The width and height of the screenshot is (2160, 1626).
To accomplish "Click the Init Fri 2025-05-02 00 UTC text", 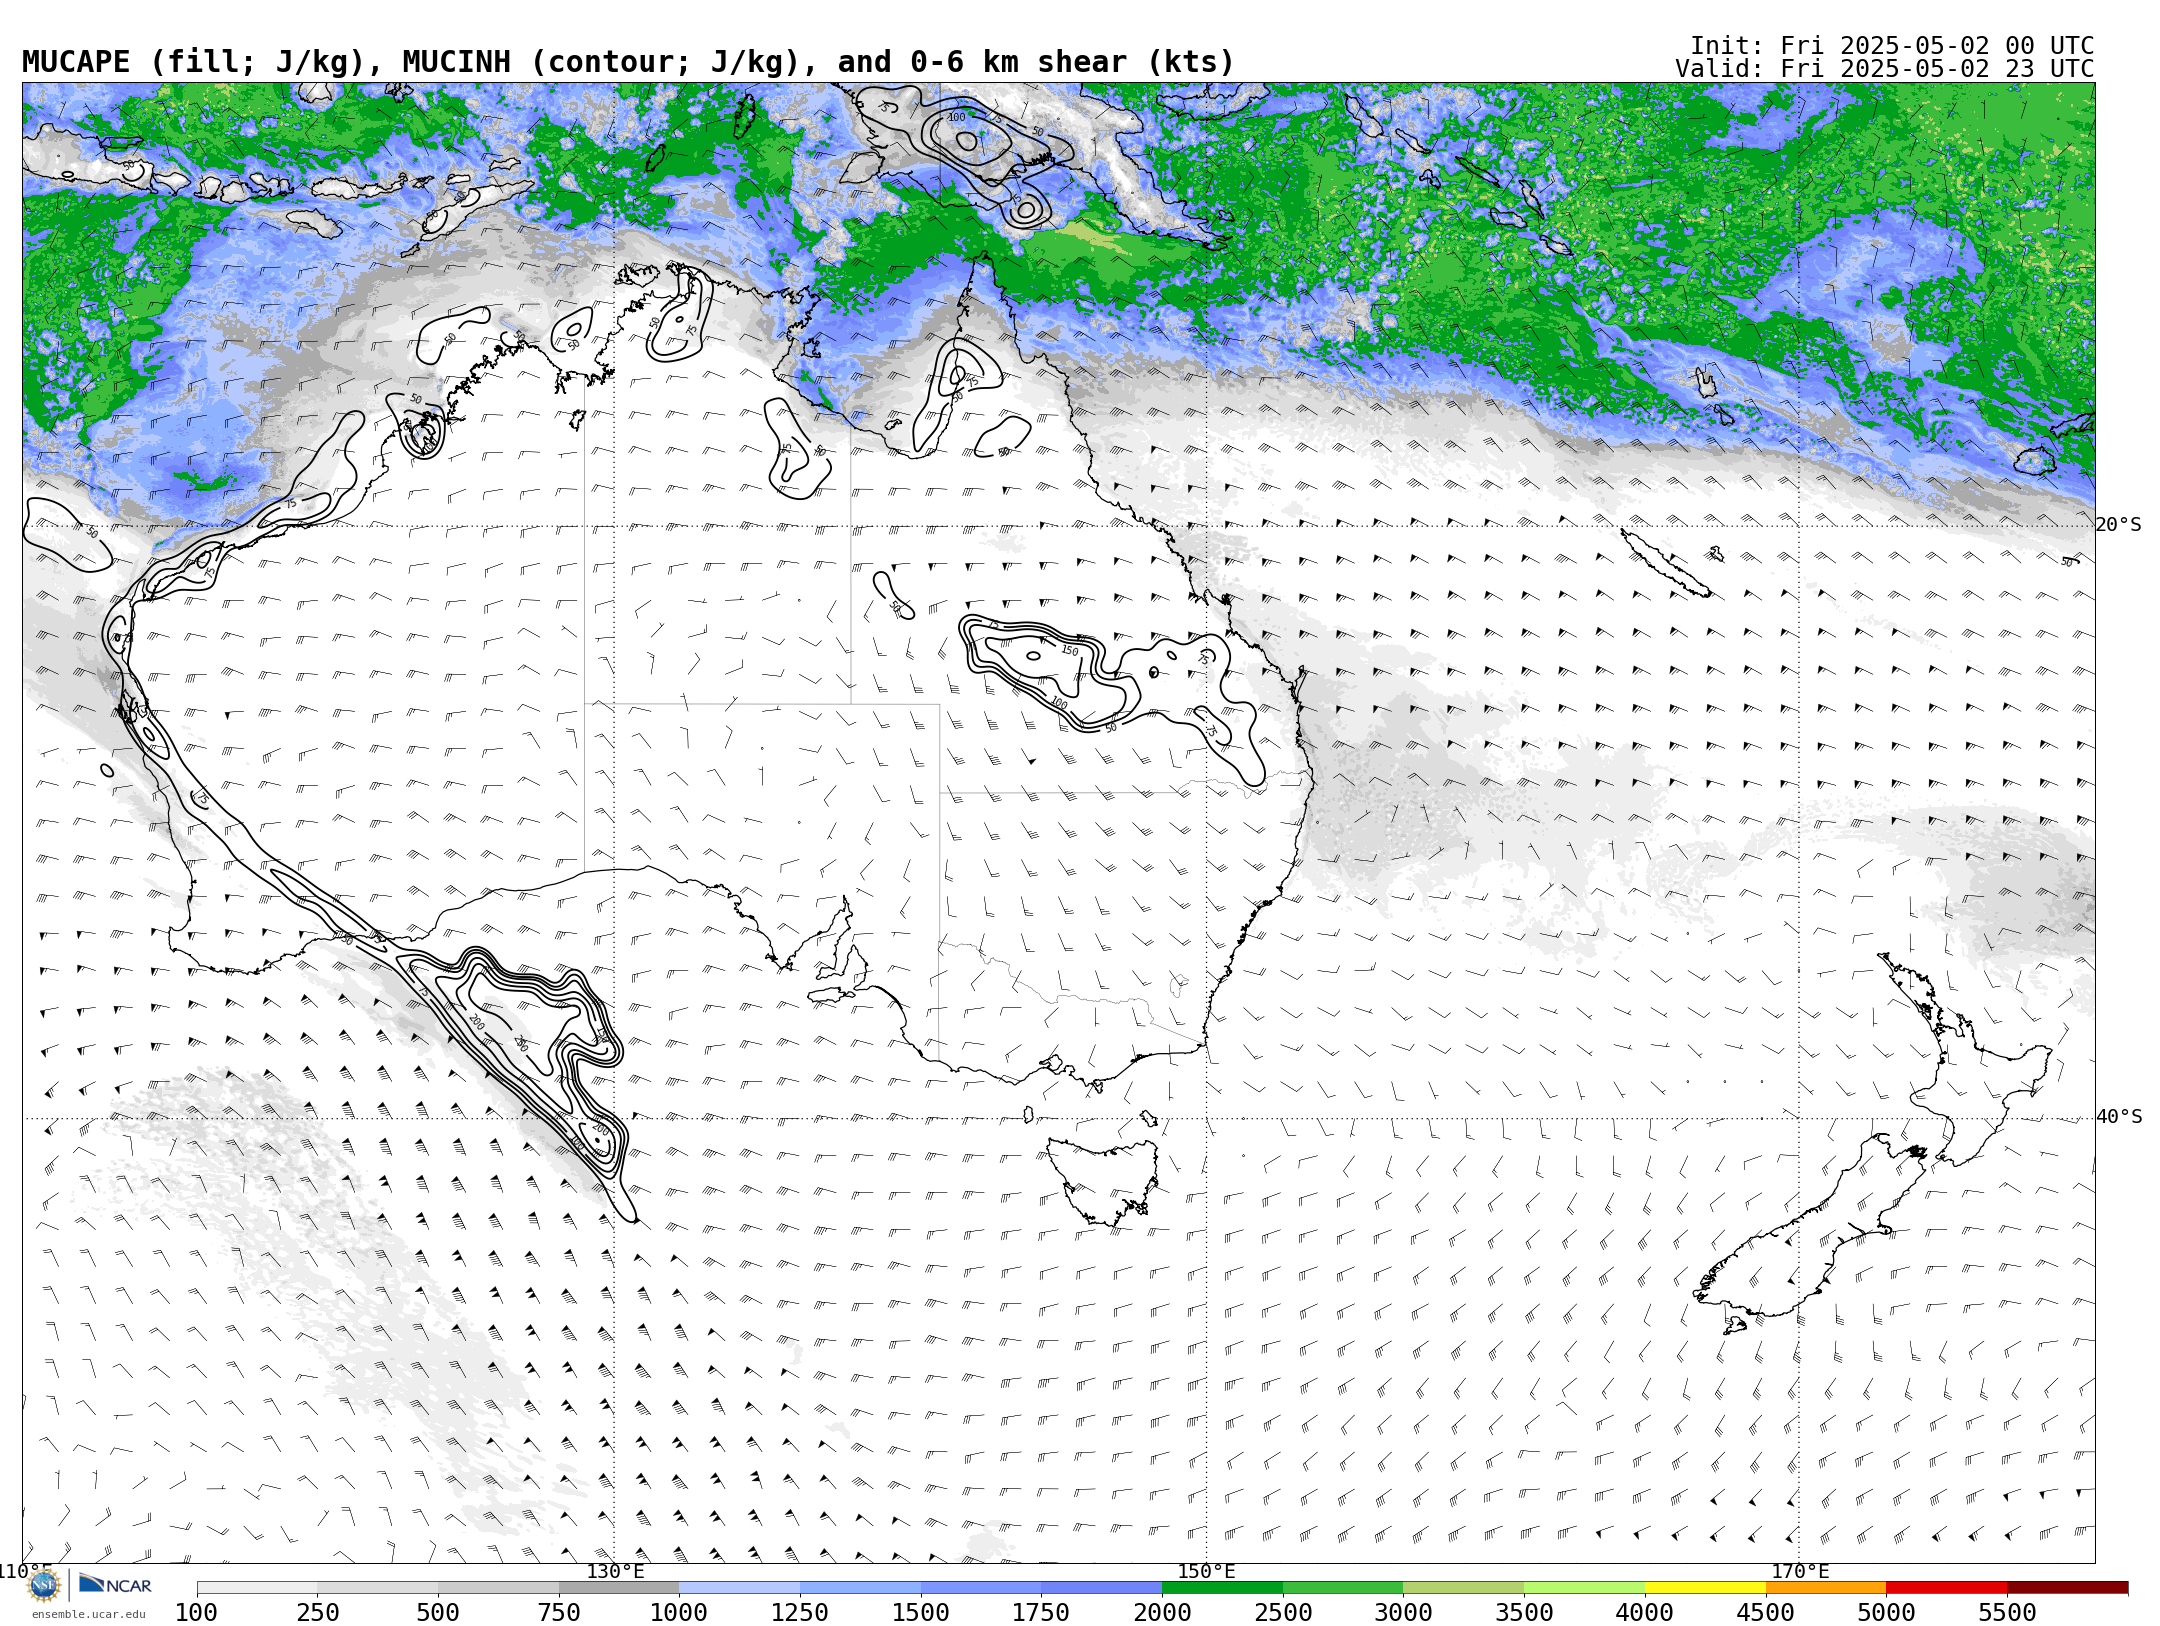I will [1891, 46].
